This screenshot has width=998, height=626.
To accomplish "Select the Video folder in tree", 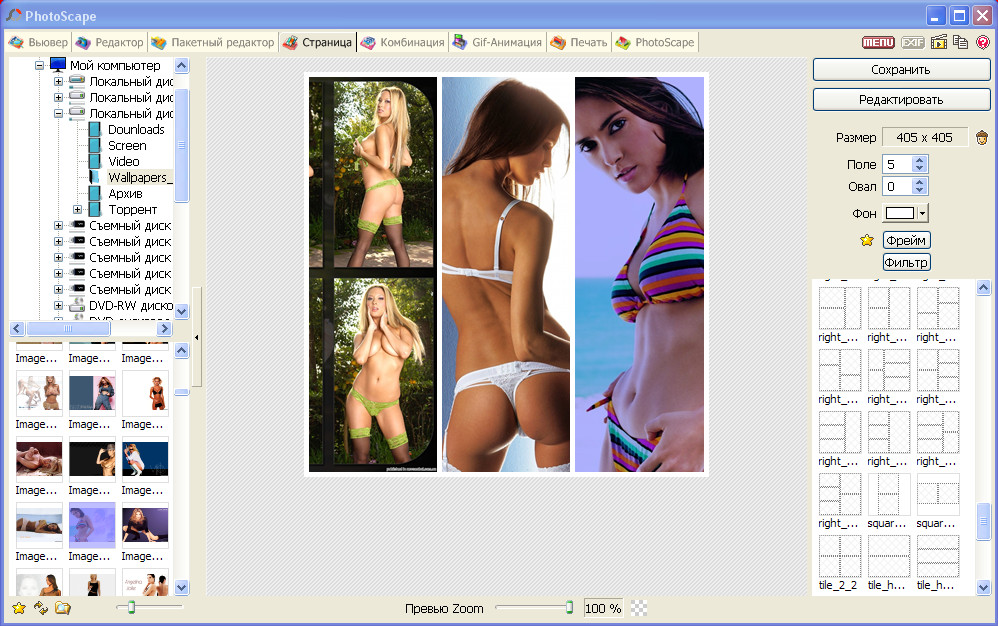I will (123, 162).
